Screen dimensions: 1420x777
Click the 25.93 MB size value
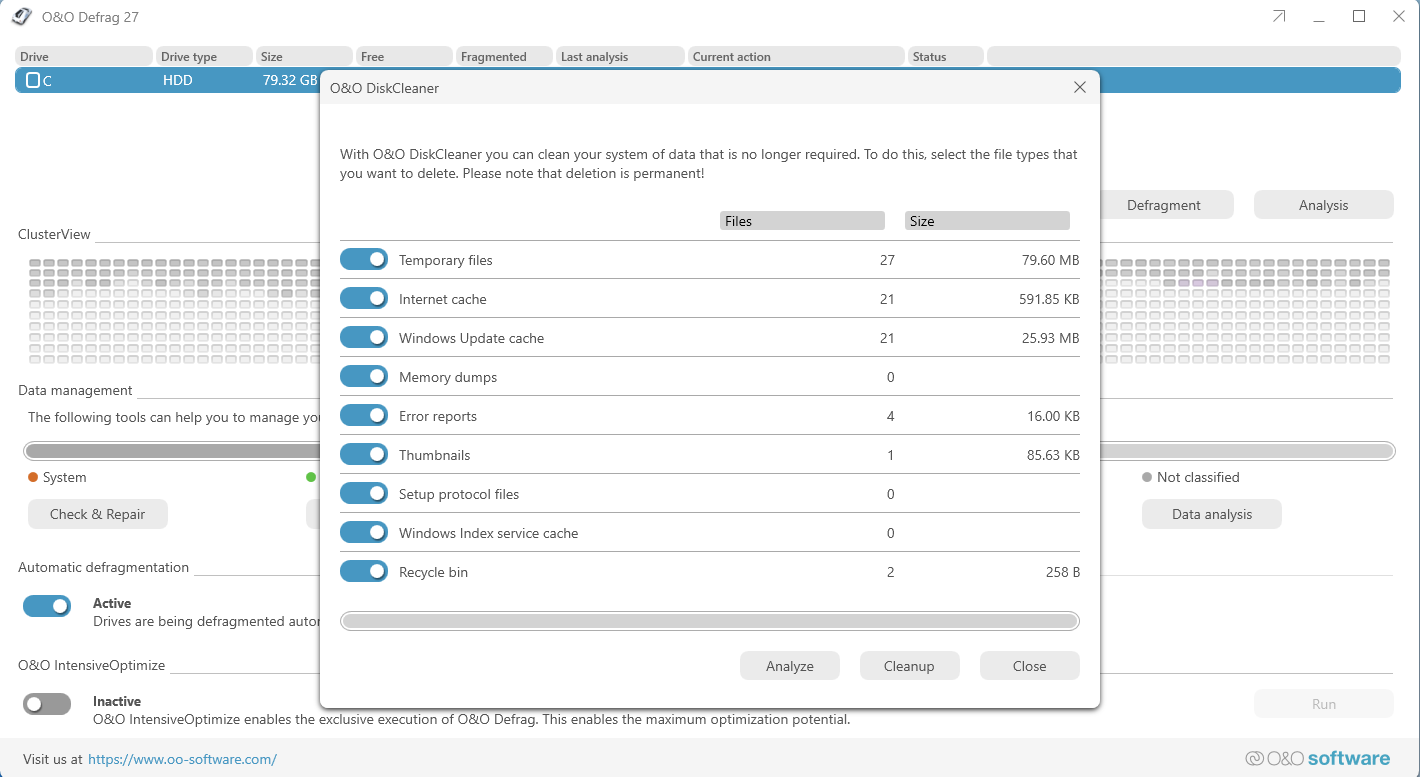click(1050, 338)
